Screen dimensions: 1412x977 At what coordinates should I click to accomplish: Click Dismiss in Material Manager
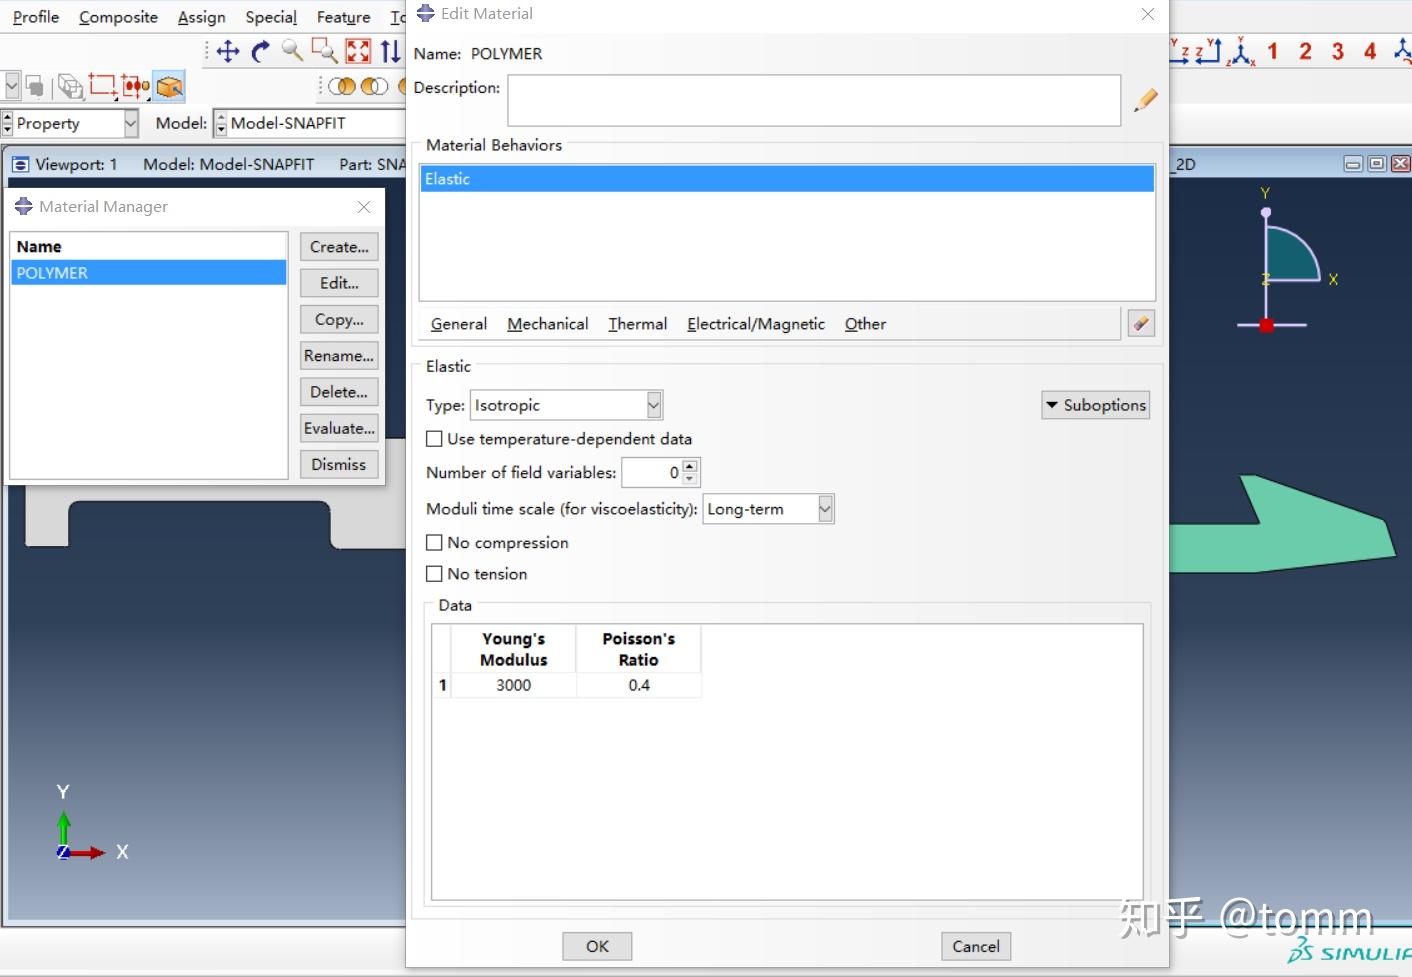coord(339,464)
